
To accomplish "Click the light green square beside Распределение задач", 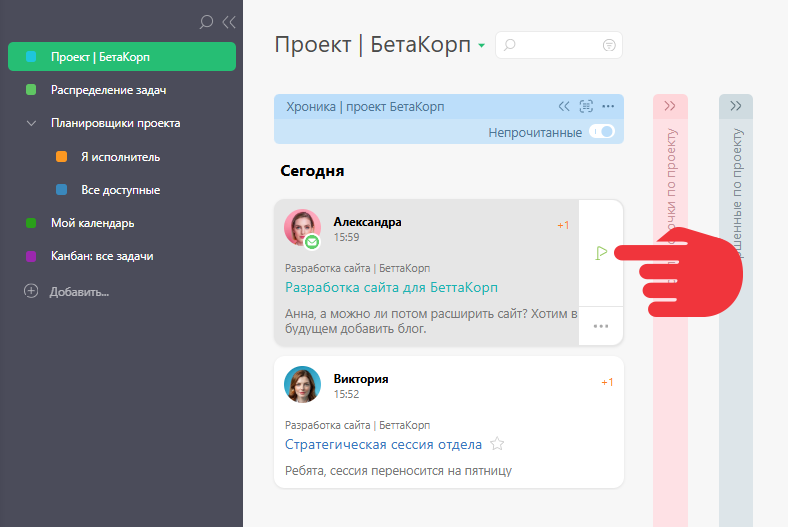I will pos(31,90).
